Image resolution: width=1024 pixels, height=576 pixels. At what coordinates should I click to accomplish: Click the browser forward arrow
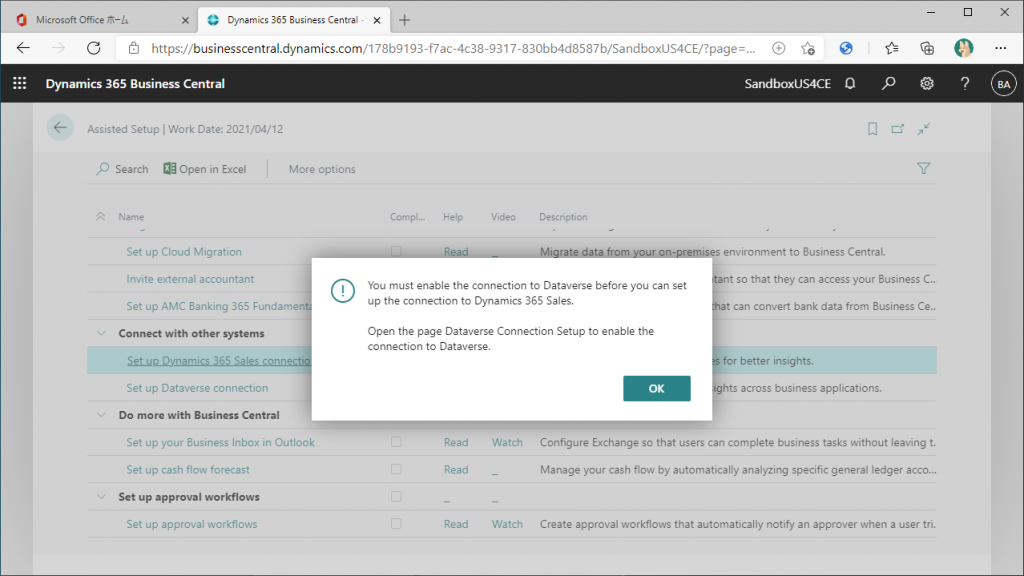point(58,48)
